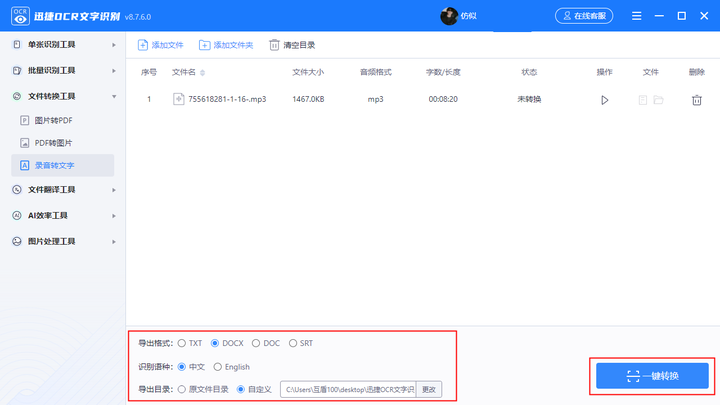Maximize the OCR application window

coord(682,16)
